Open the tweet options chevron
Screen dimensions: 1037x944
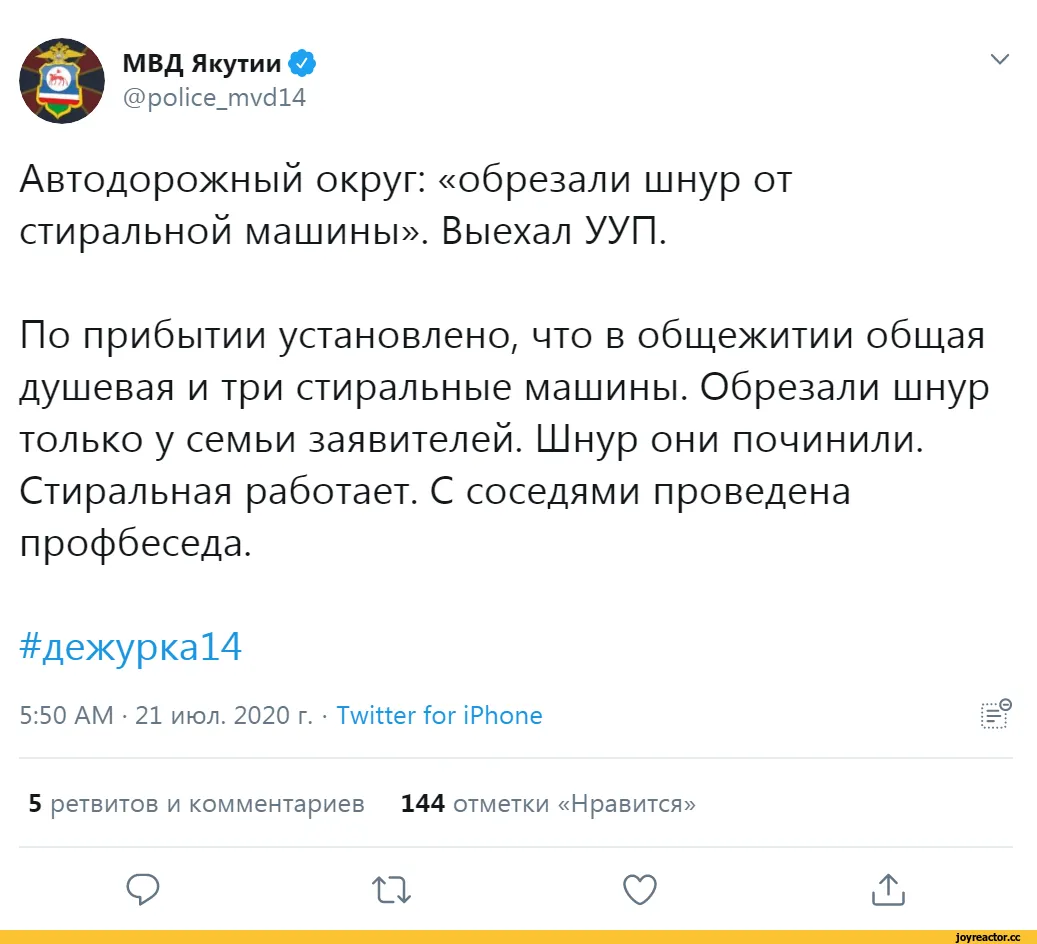click(x=999, y=59)
